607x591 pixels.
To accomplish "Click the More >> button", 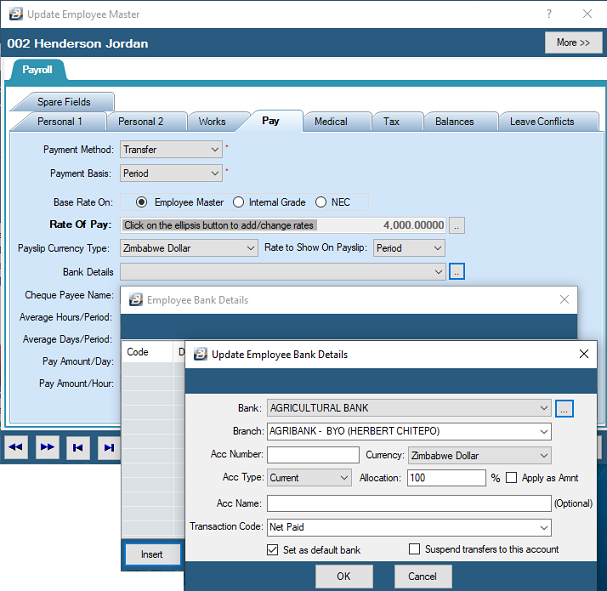I will point(573,43).
